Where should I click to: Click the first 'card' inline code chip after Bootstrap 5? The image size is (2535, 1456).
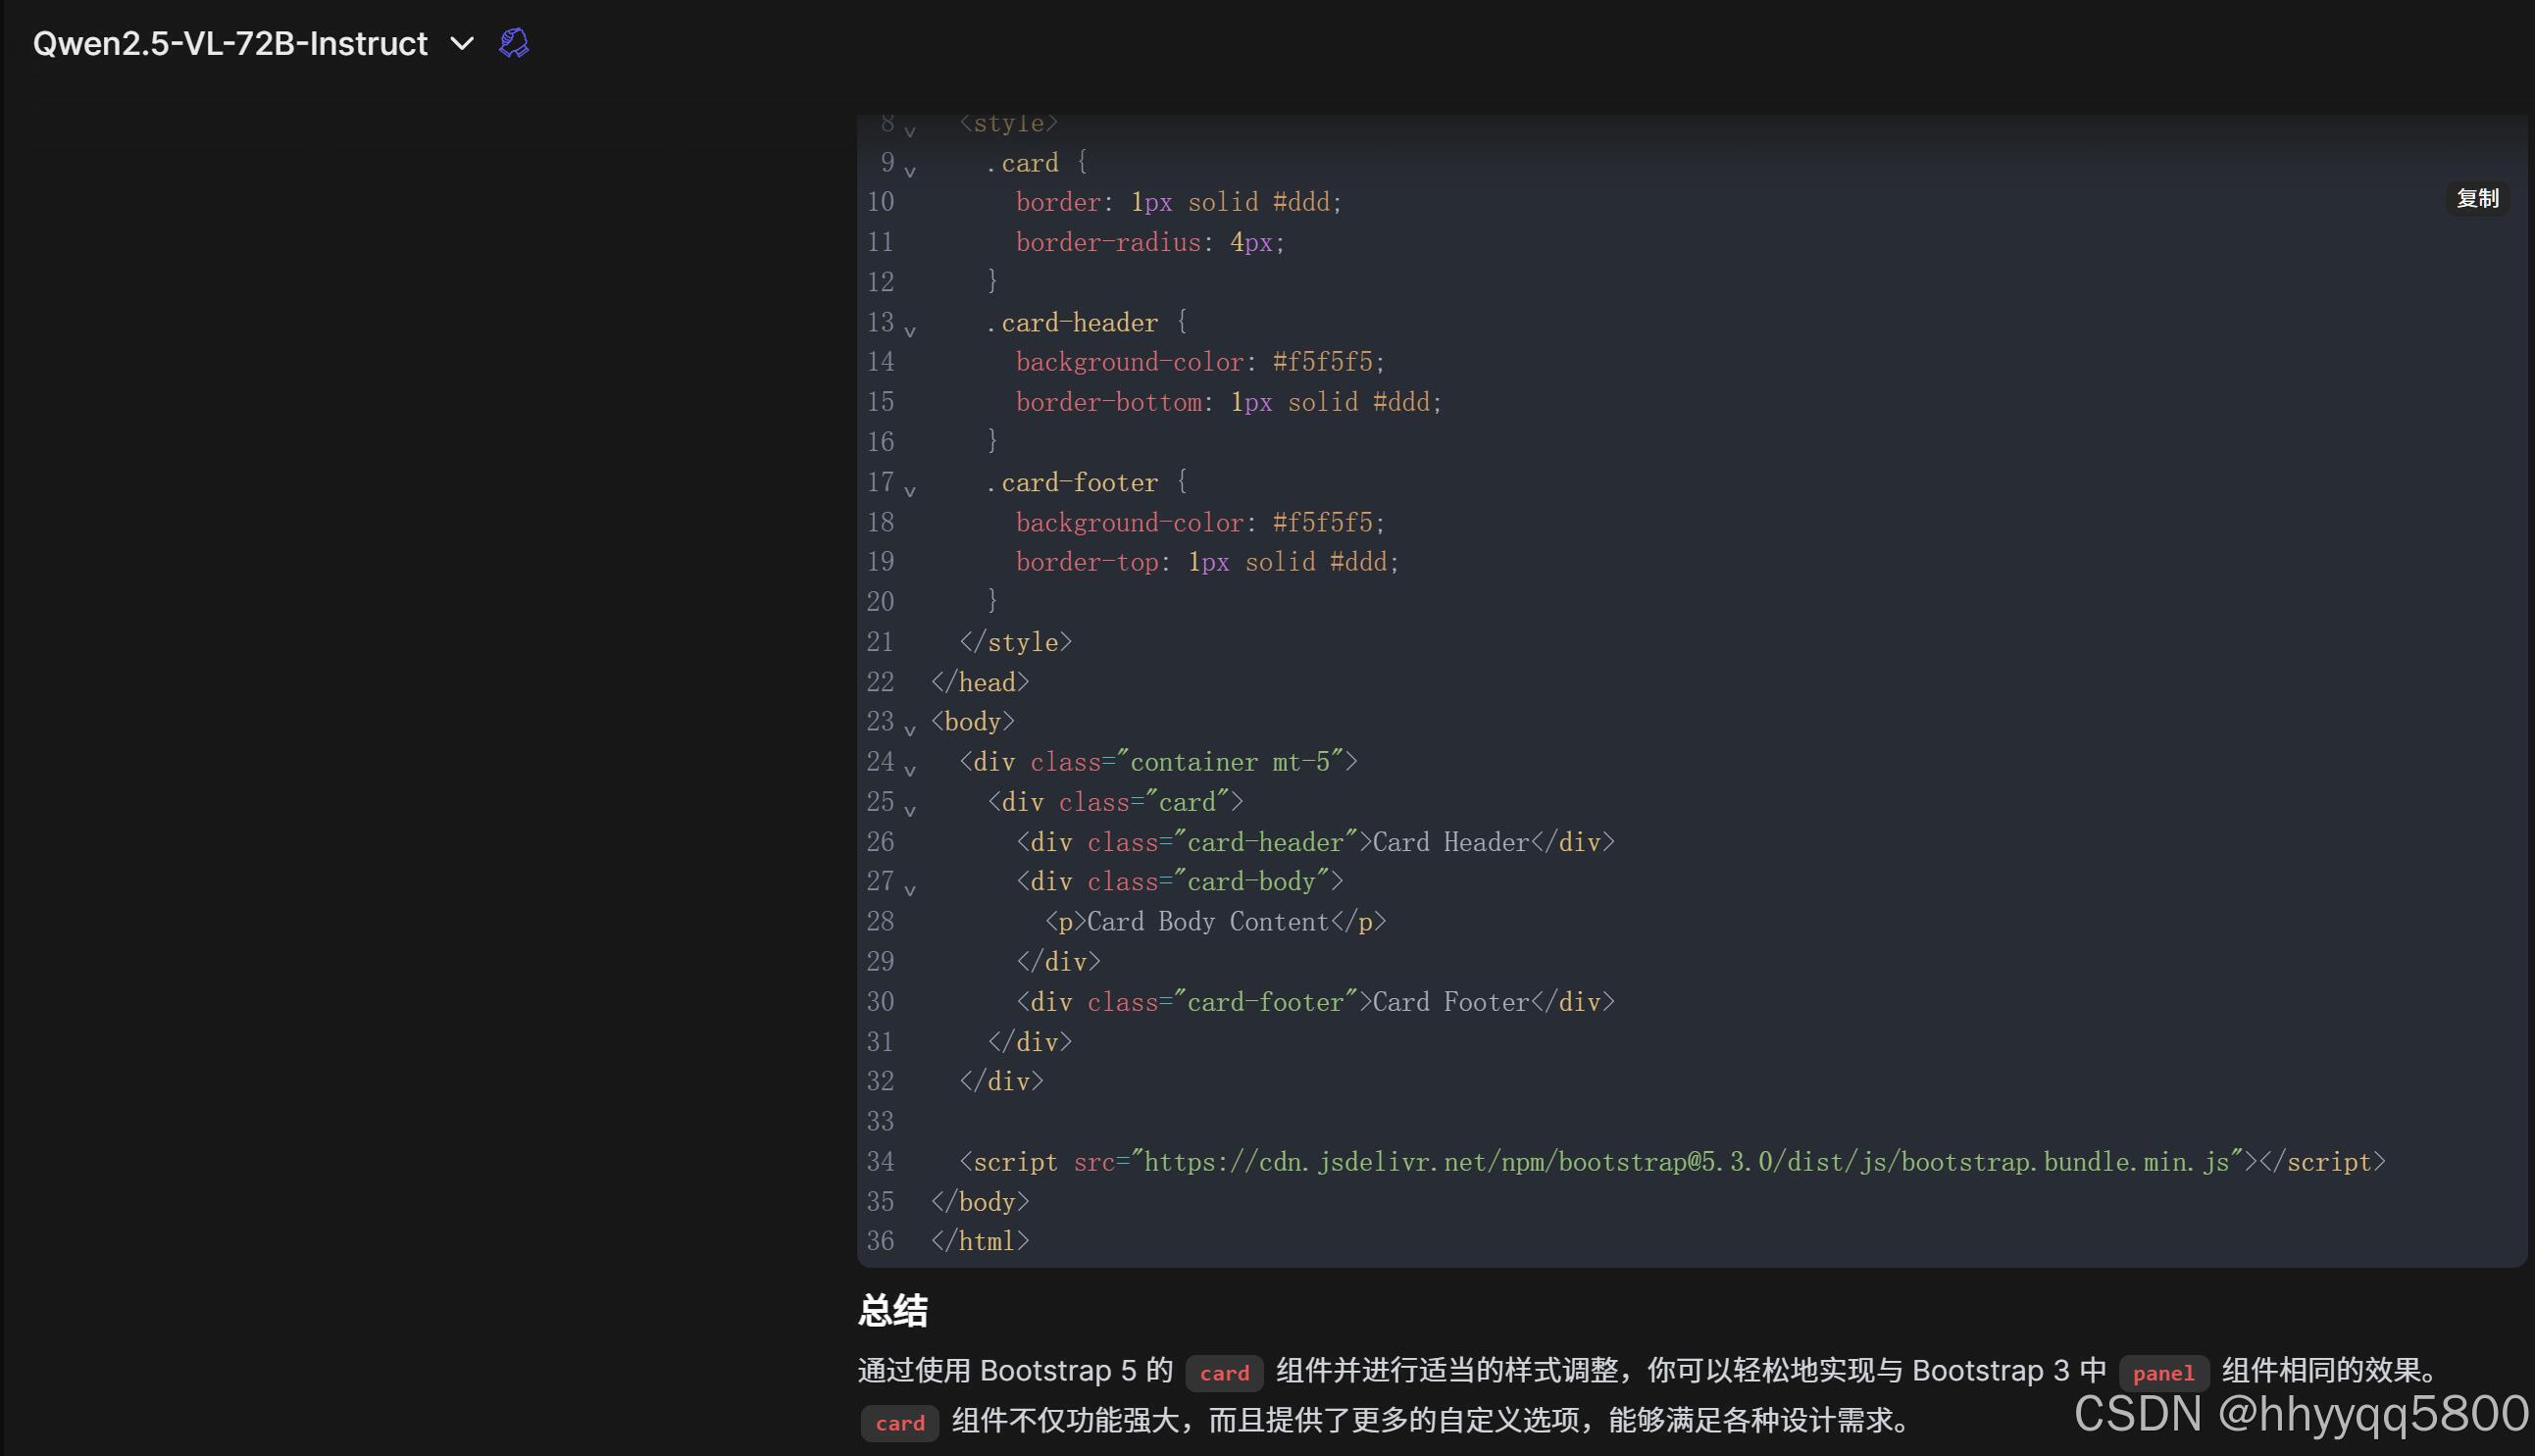[x=1223, y=1373]
